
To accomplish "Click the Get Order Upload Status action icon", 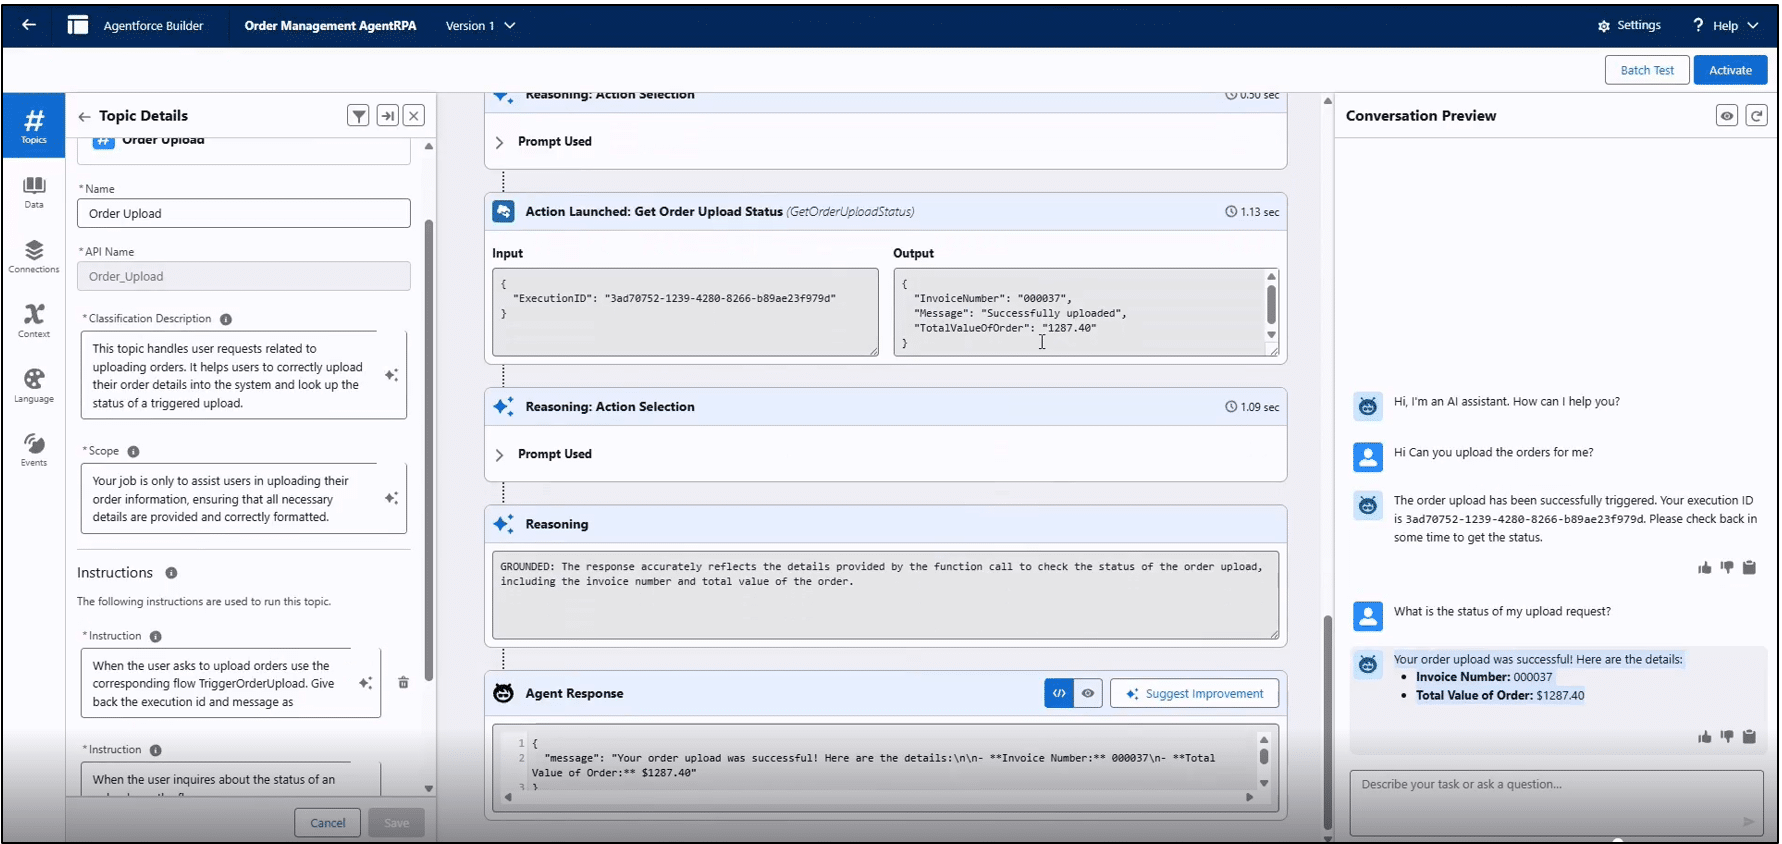I will (503, 211).
